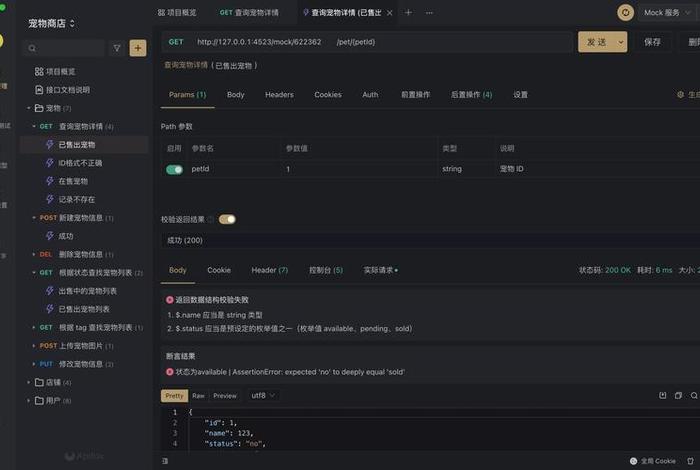Open 全局 Cookie manager in the status bar
This screenshot has width=700, height=470.
[x=653, y=461]
